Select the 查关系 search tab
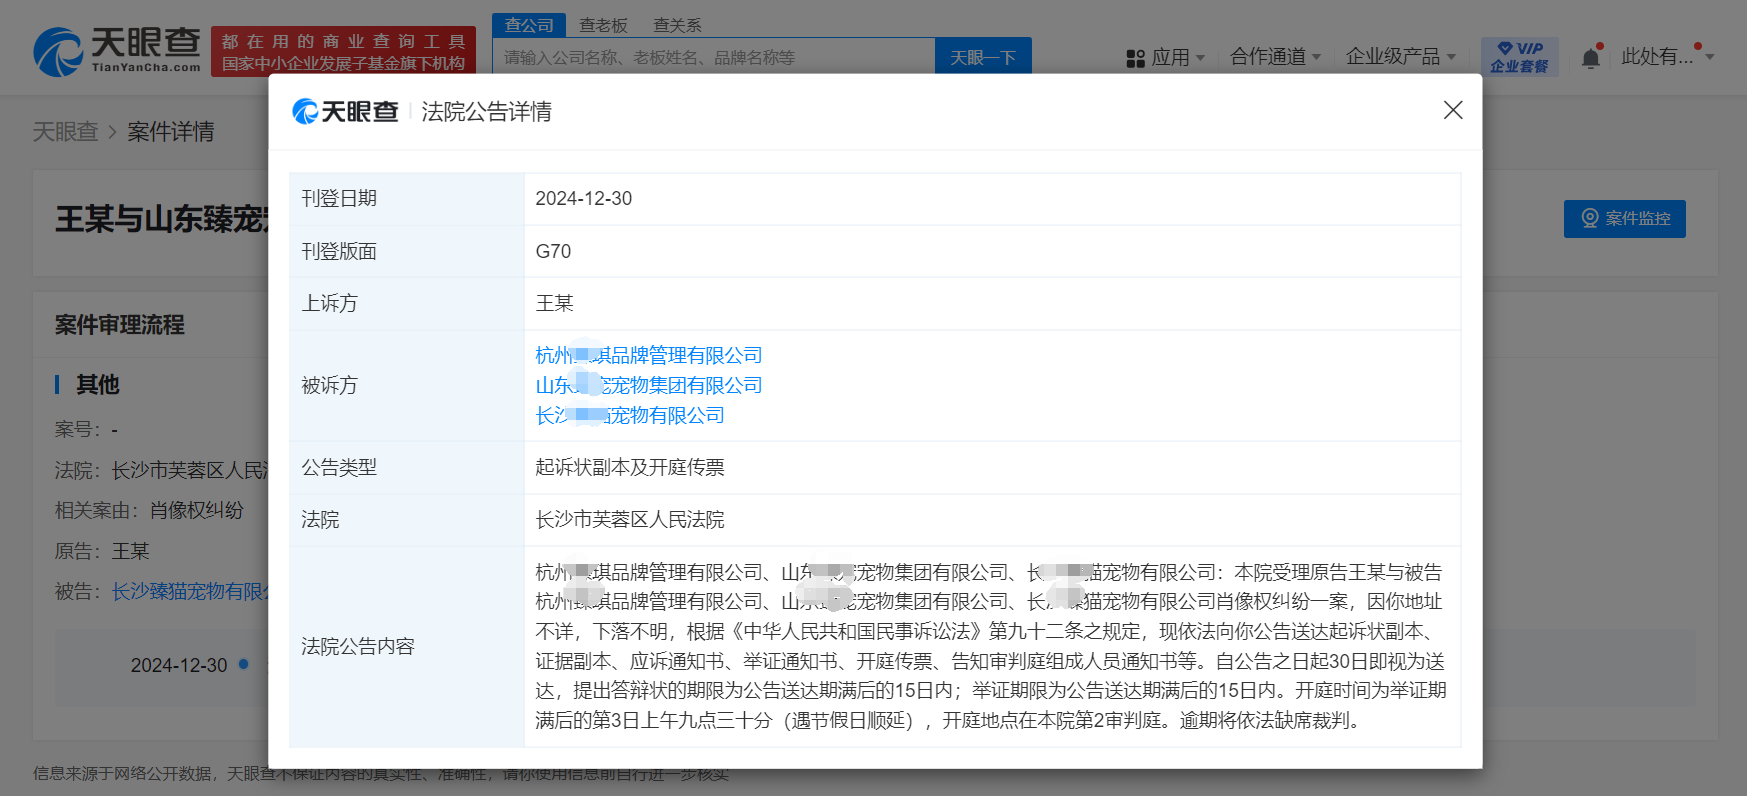 coord(677,25)
